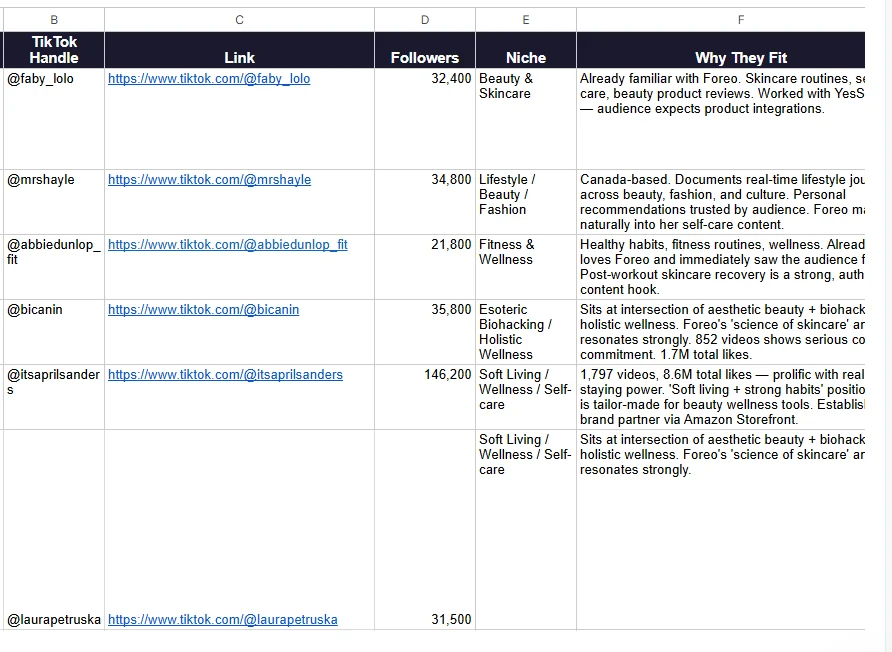Select the 'Canada-based. Documents real-time lifestyle' cell

point(721,202)
